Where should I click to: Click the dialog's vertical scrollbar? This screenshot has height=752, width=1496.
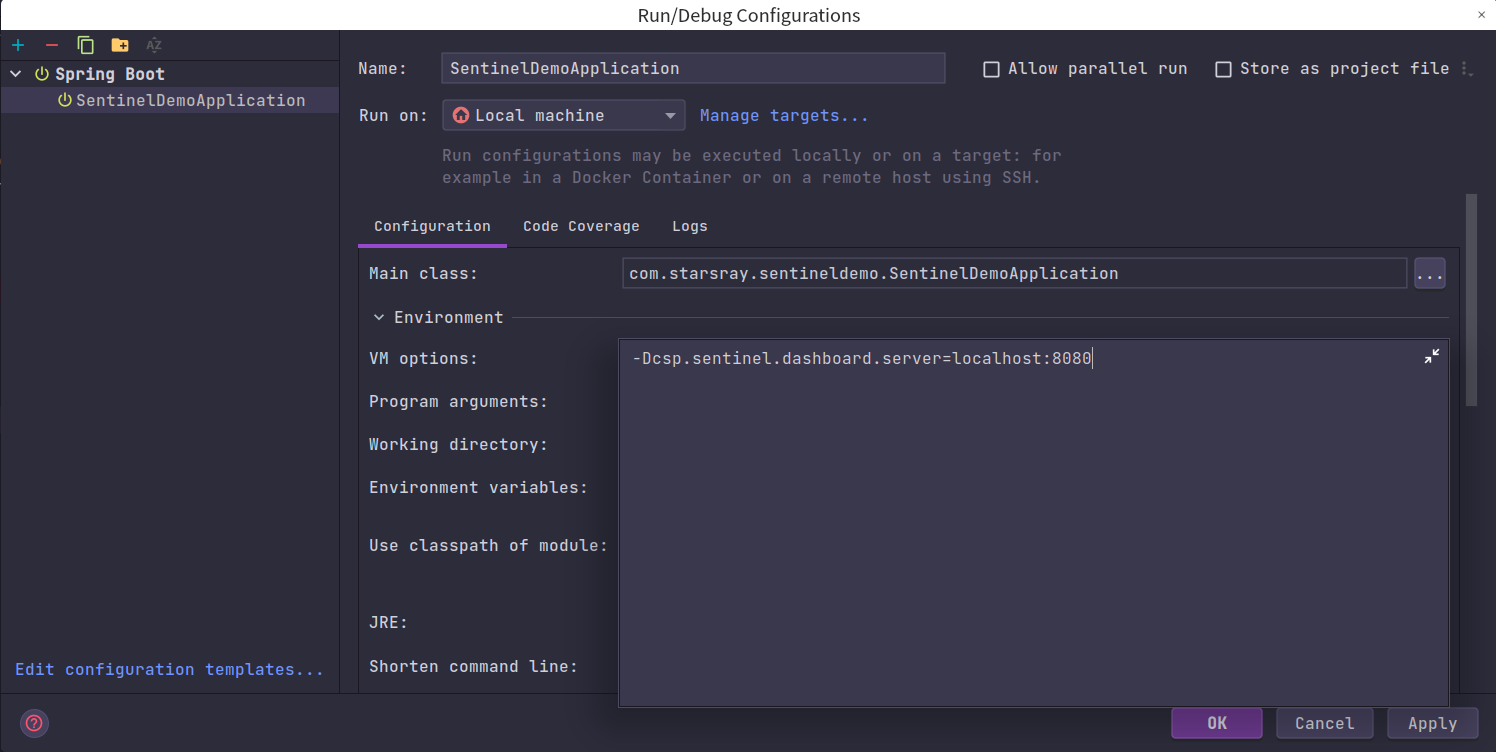(x=1471, y=300)
